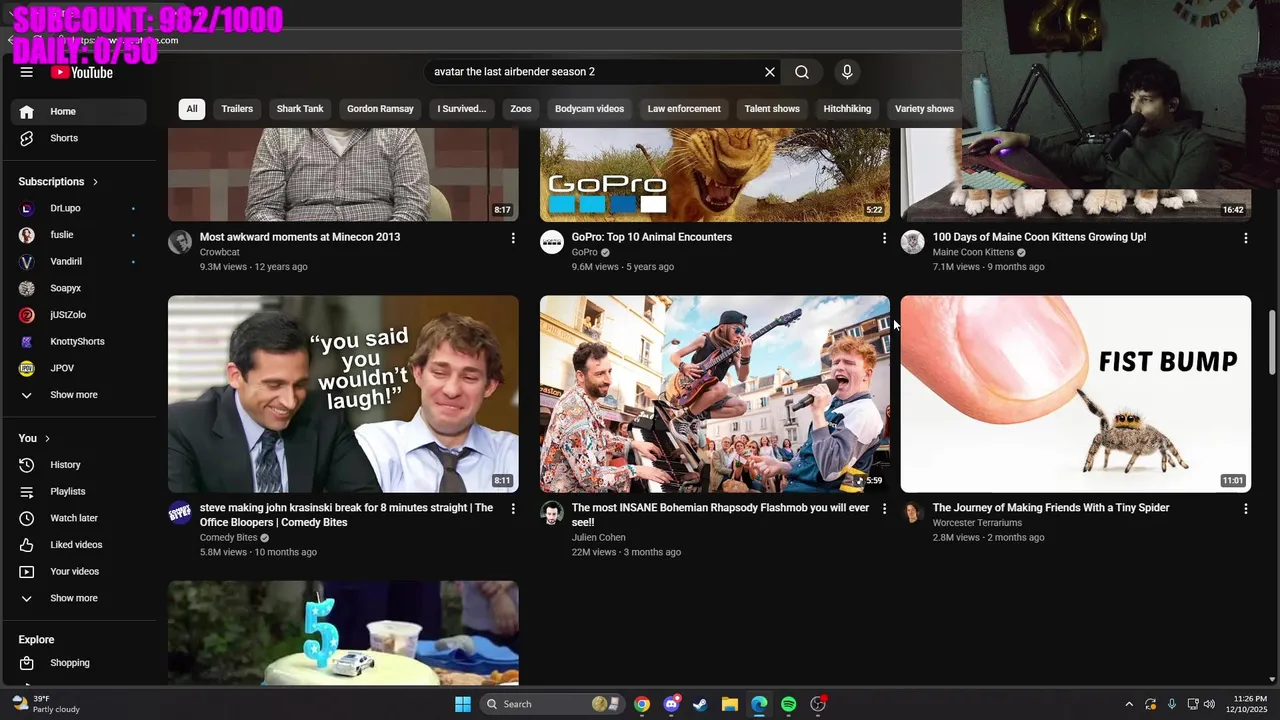Select the Gordon Ramsay filter chip

tap(380, 109)
